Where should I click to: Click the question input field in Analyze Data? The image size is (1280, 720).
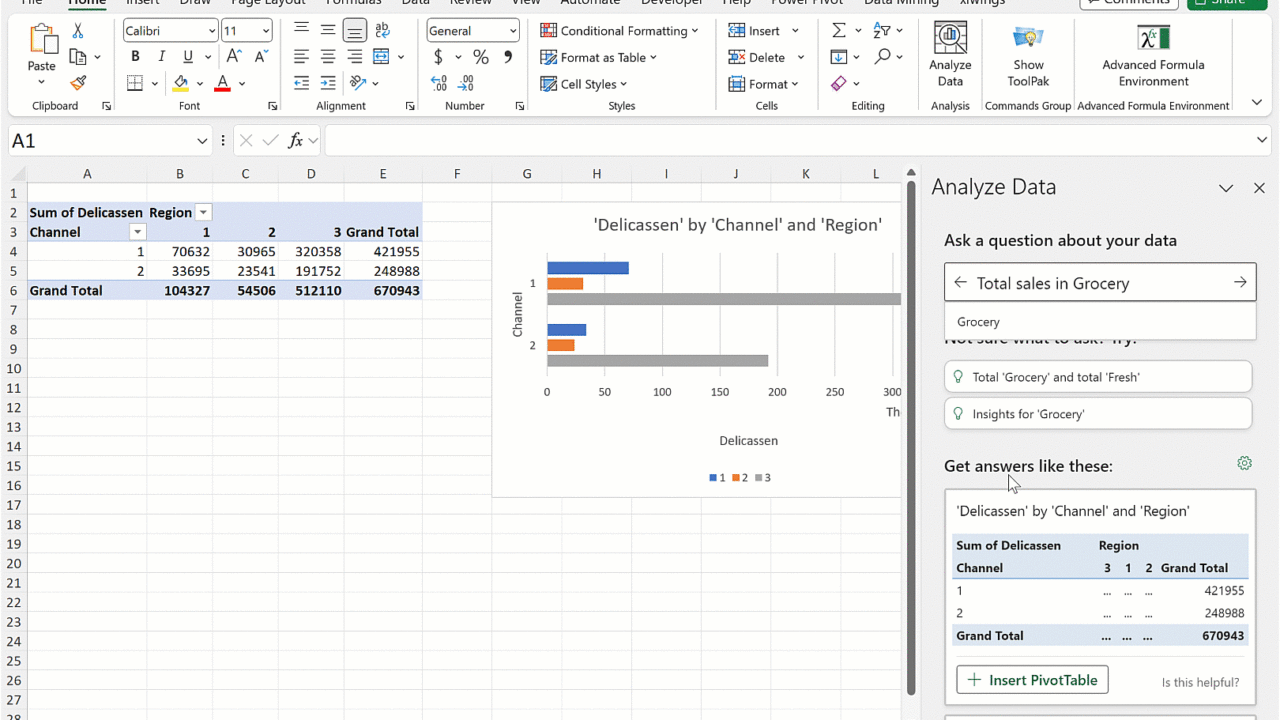click(x=1098, y=283)
